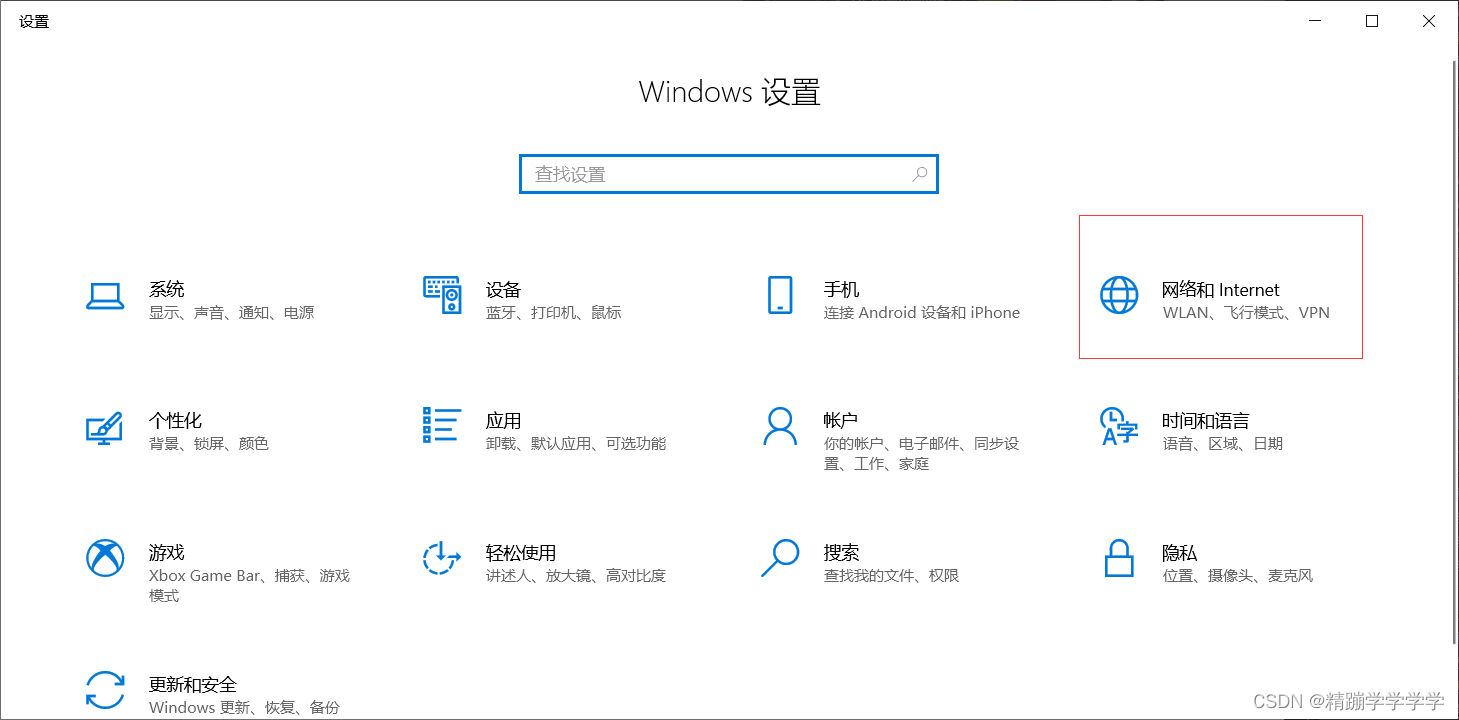The height and width of the screenshot is (720, 1459).
Task: Click the Windows 更新、恢复、备份 description
Action: coord(245,708)
